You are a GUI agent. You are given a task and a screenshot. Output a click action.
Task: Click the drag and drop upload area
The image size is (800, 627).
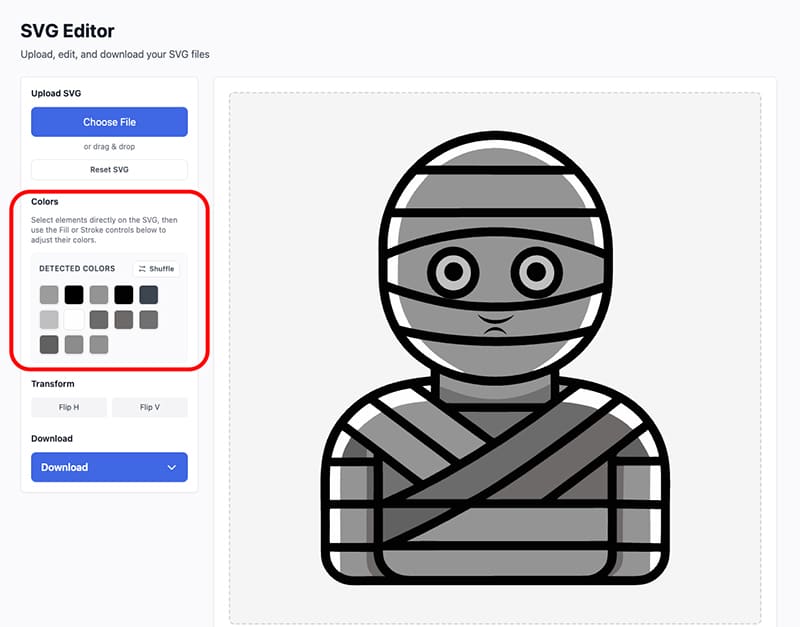coord(109,146)
